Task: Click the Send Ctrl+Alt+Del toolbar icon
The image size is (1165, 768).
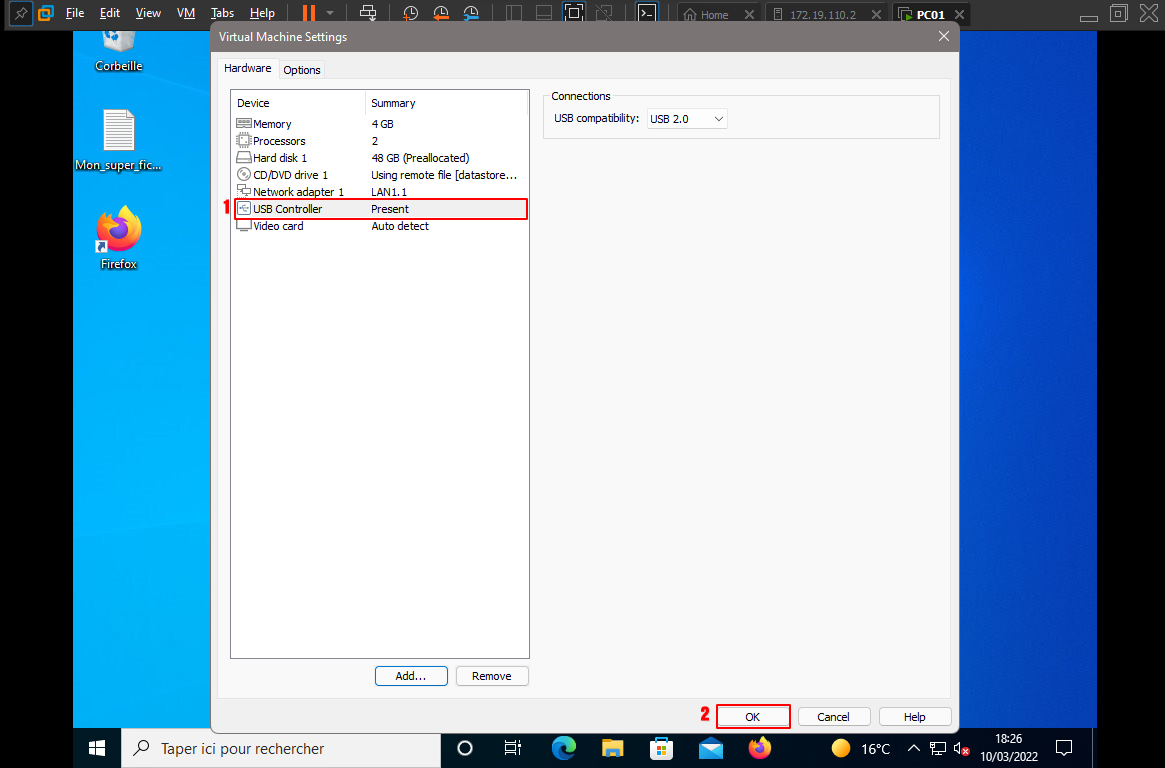Action: coord(368,14)
